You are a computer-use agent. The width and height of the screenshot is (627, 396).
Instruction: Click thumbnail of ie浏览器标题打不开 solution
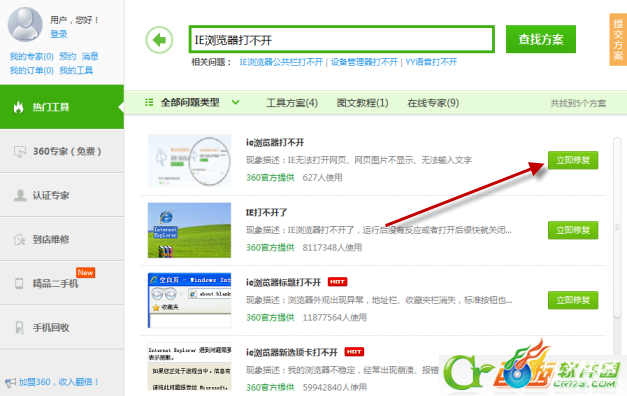point(190,300)
